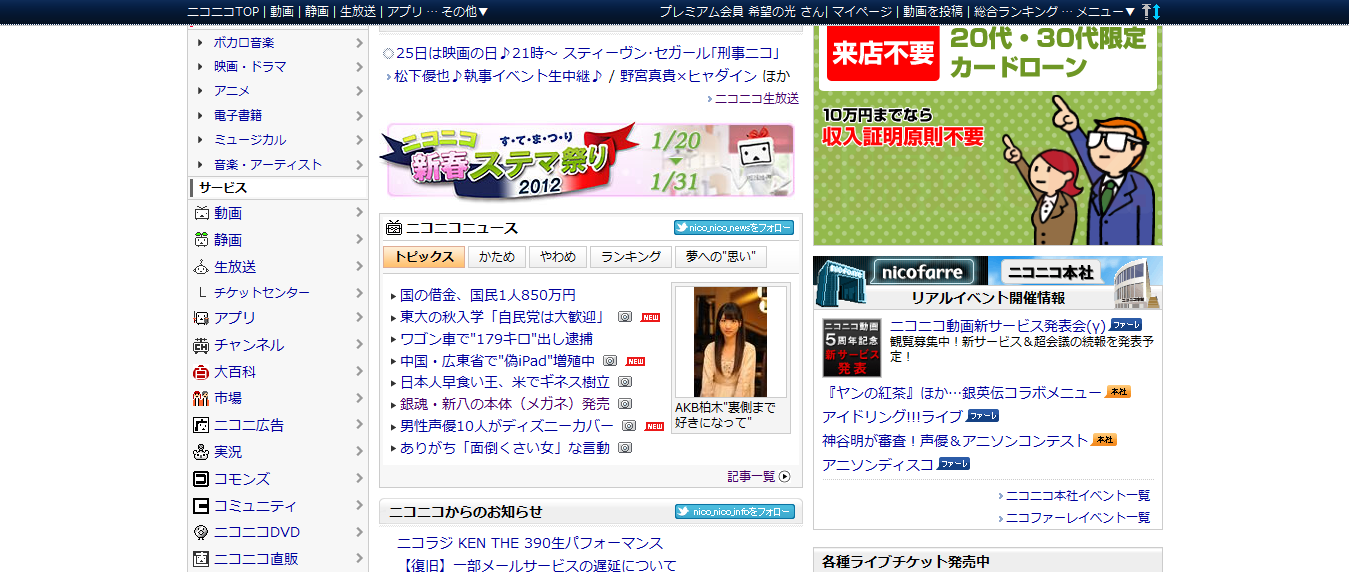The width and height of the screenshot is (1349, 572).
Task: Click the 静画 icon in sidebar
Action: coord(201,240)
